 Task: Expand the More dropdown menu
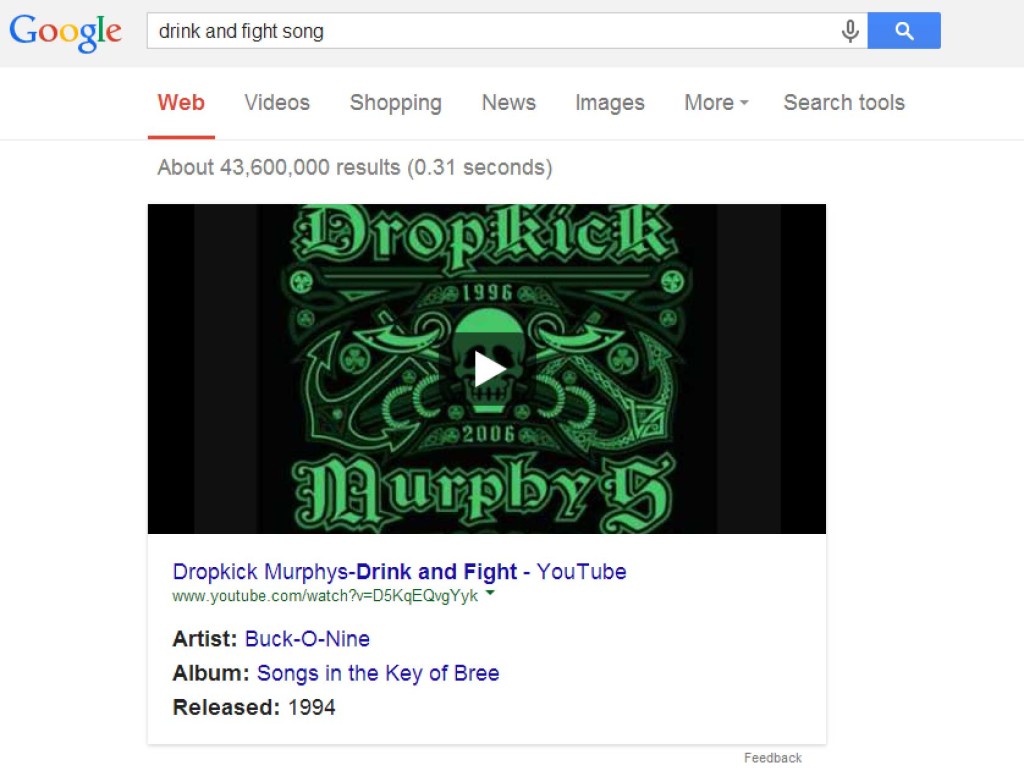[x=716, y=103]
